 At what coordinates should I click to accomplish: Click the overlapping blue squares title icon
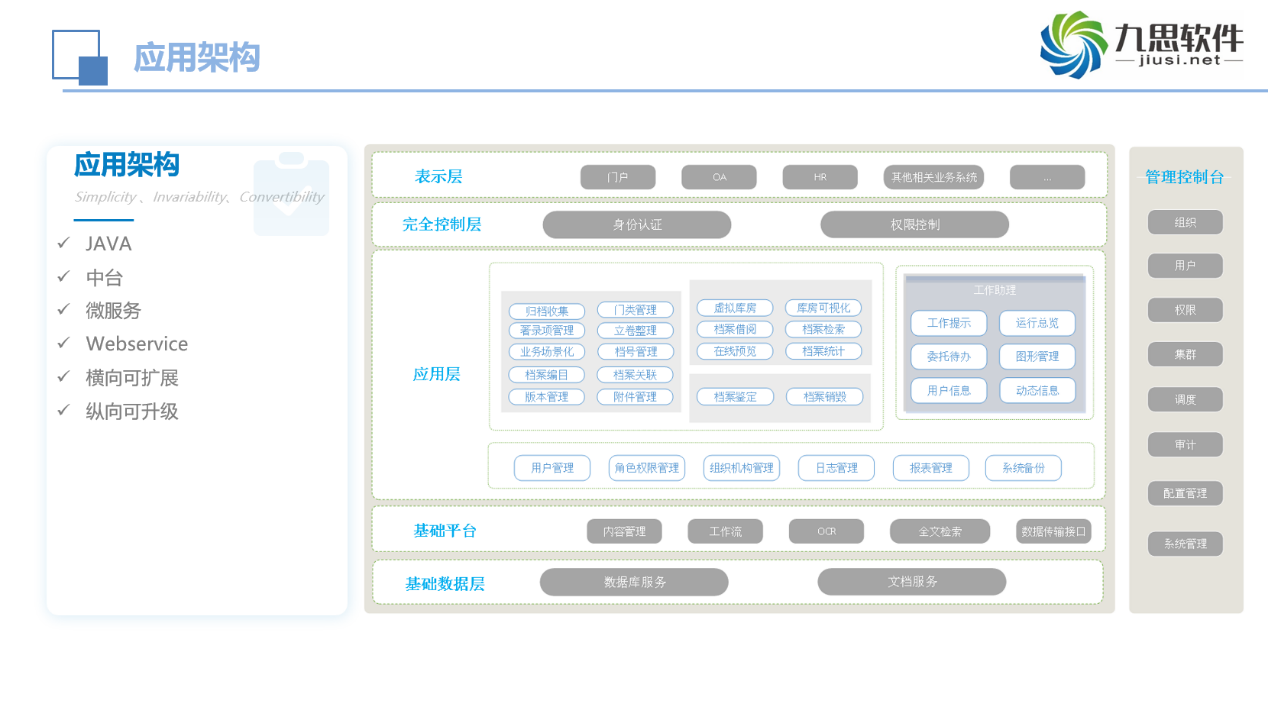[79, 57]
